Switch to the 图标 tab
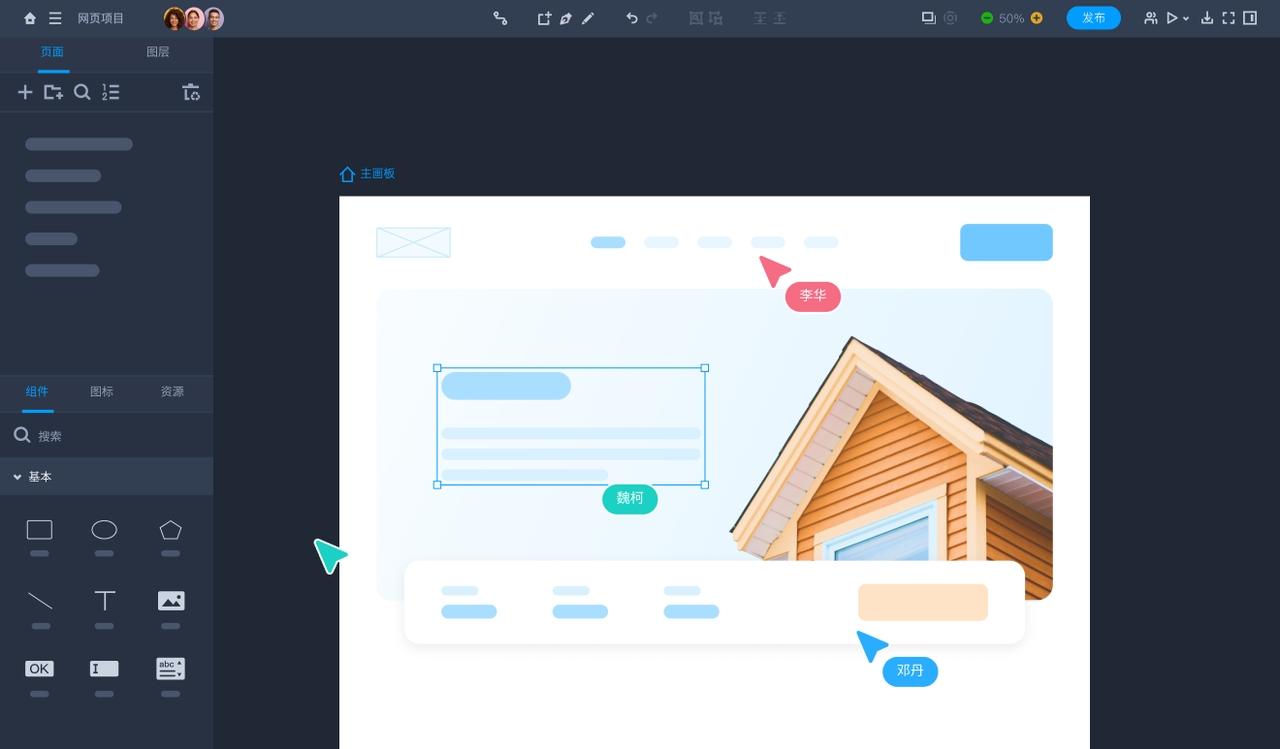The height and width of the screenshot is (749, 1280). coord(102,392)
